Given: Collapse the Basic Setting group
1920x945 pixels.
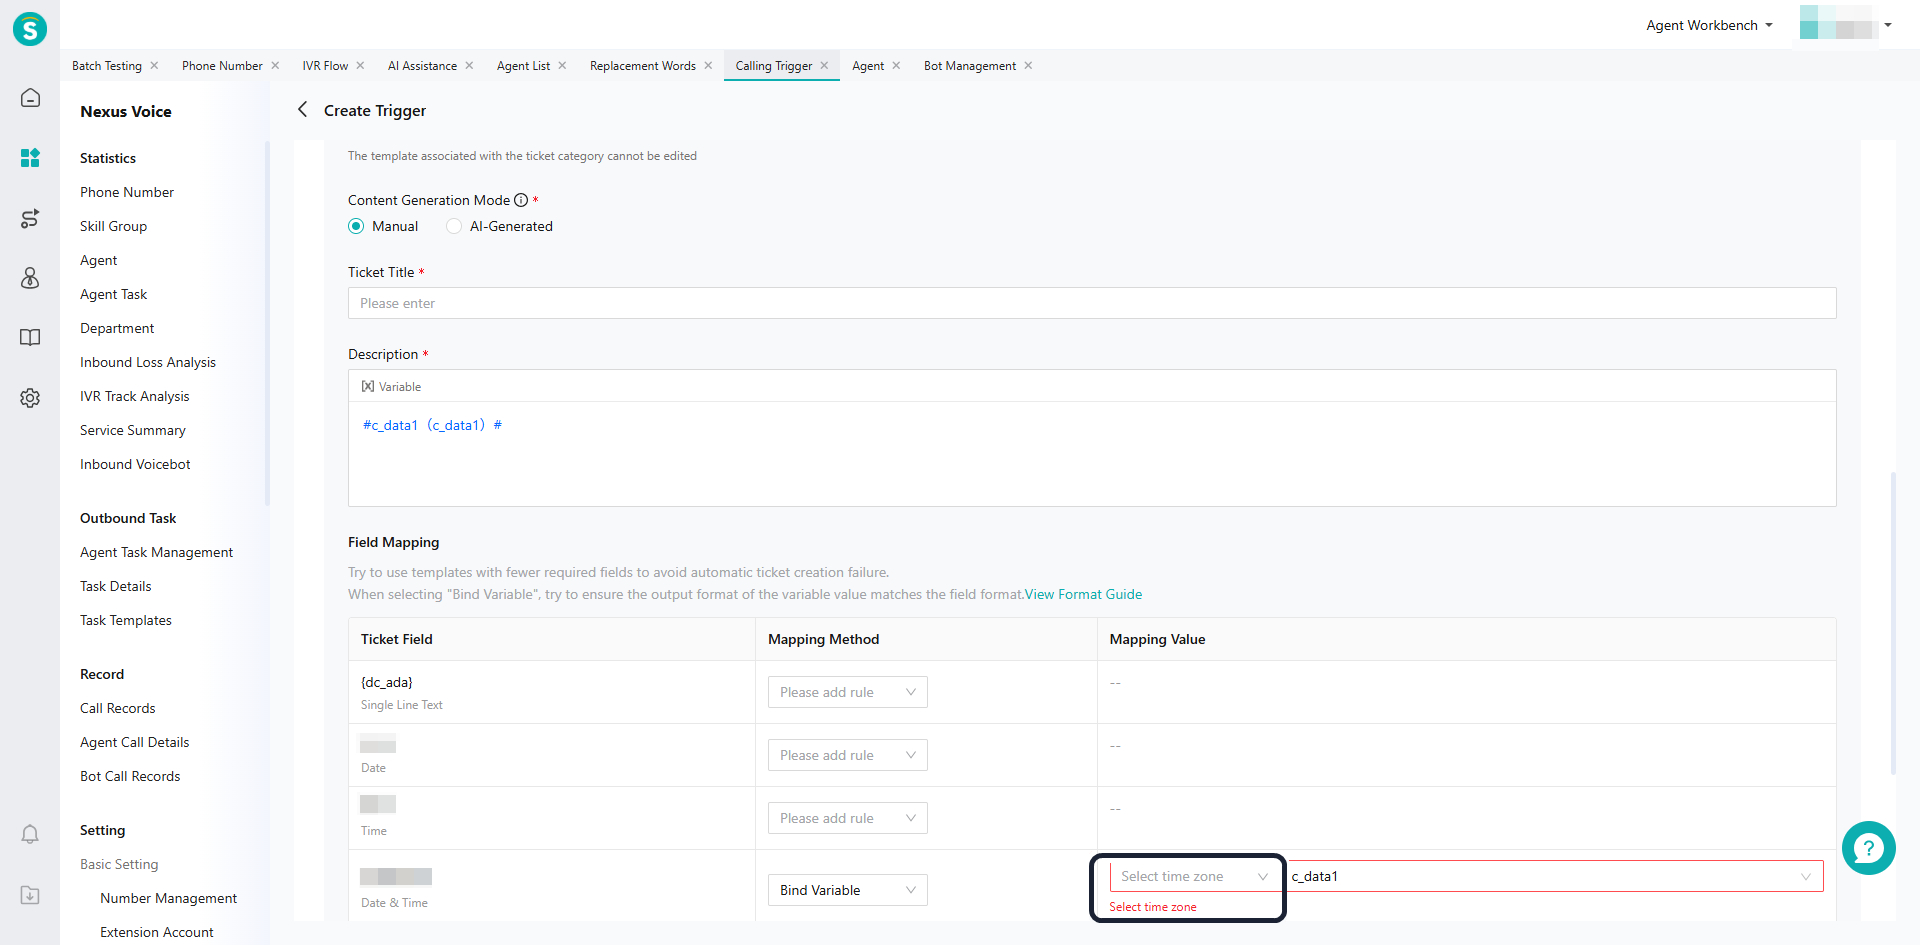Looking at the screenshot, I should click(119, 864).
